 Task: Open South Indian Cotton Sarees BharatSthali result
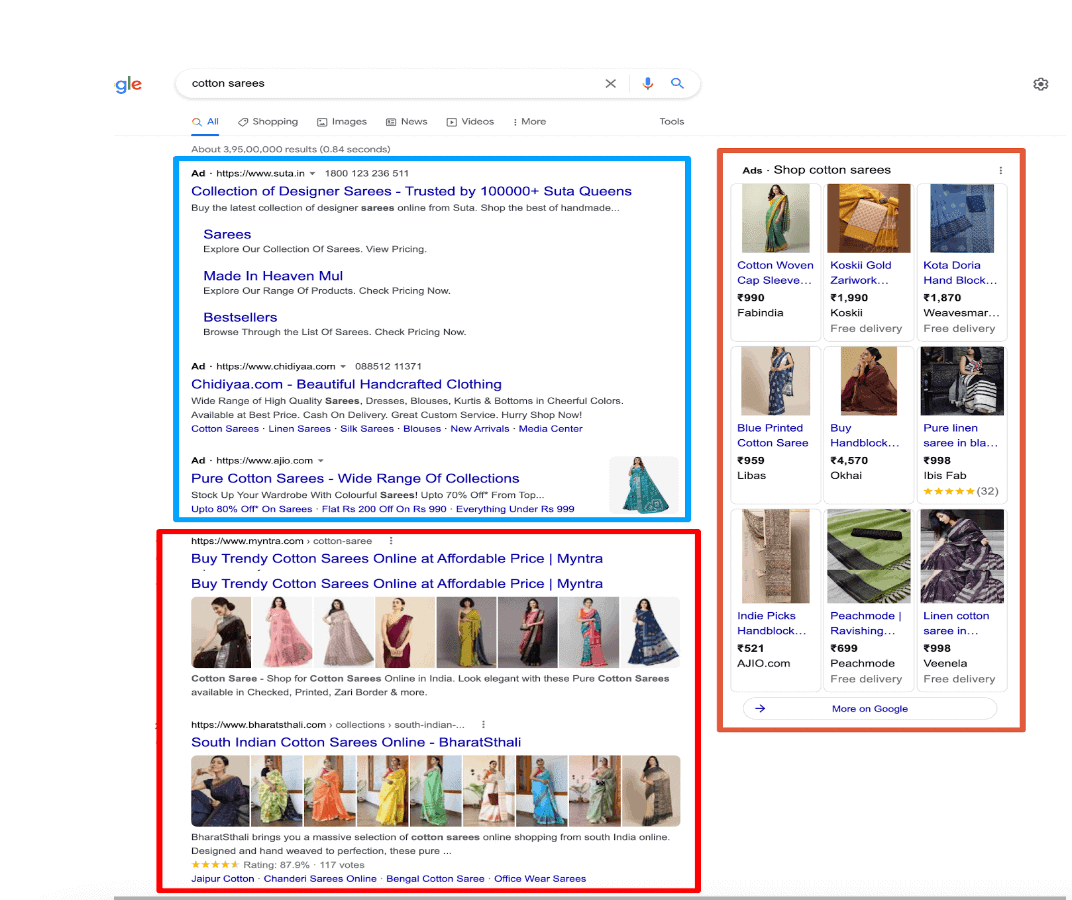[x=356, y=743]
